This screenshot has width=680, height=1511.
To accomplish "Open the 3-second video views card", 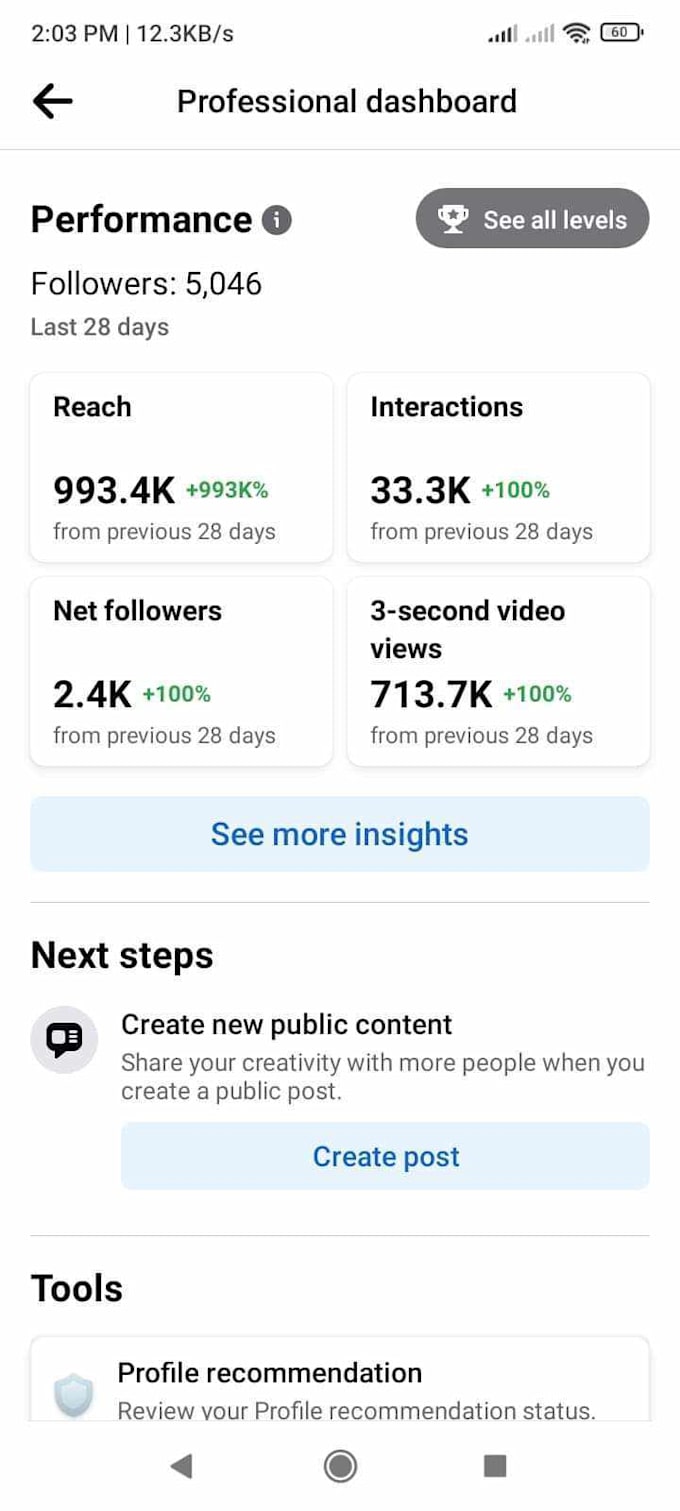I will coord(498,671).
